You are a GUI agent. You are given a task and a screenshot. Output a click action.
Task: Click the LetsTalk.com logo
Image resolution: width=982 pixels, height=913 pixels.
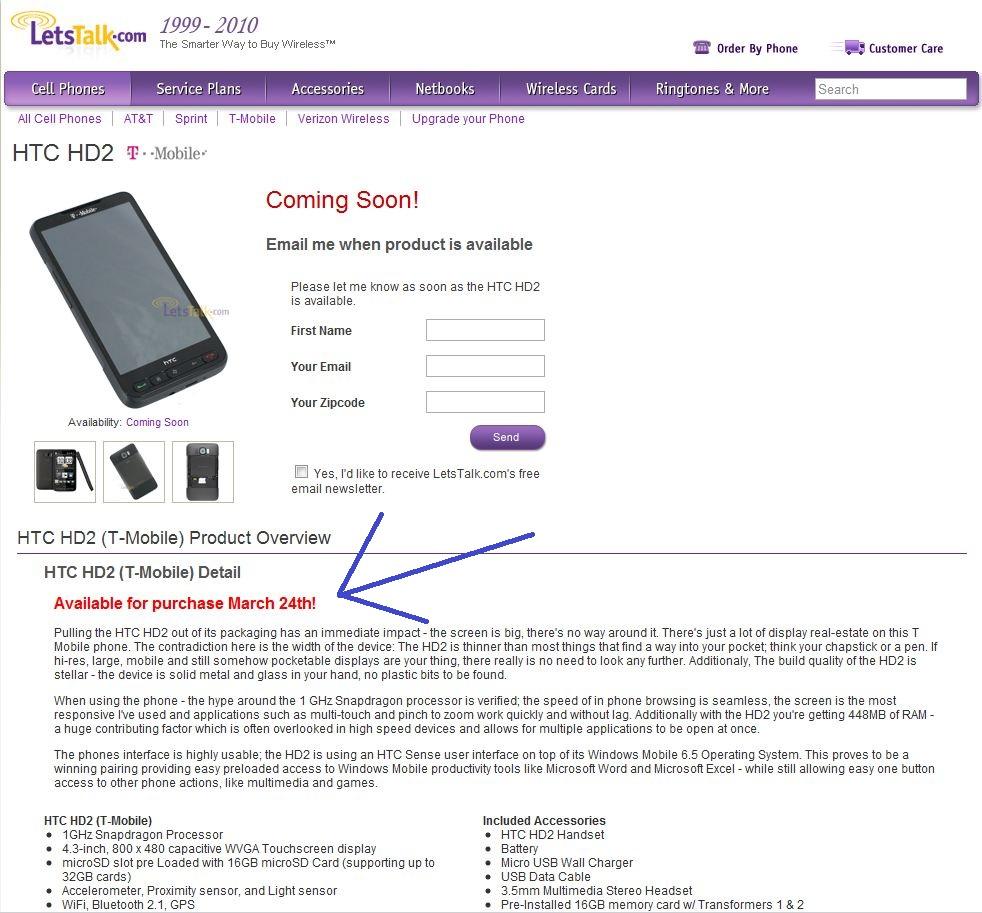tap(79, 31)
